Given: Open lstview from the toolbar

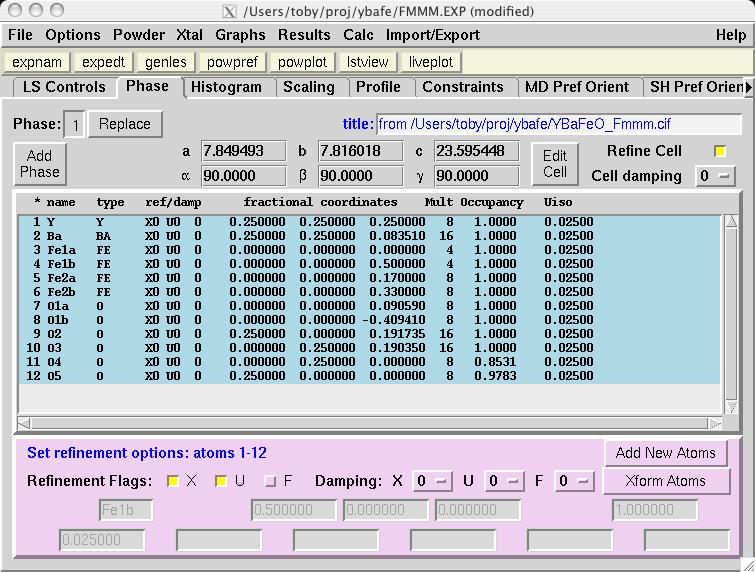Looking at the screenshot, I should coord(367,62).
